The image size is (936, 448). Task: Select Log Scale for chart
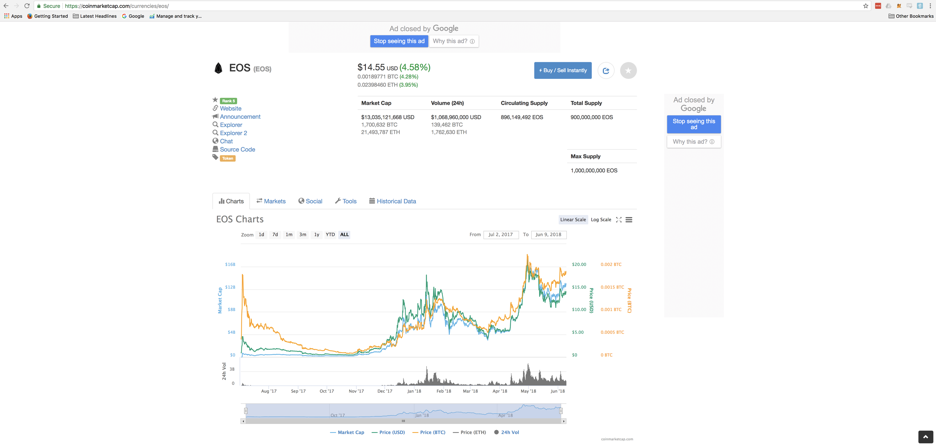pyautogui.click(x=601, y=220)
